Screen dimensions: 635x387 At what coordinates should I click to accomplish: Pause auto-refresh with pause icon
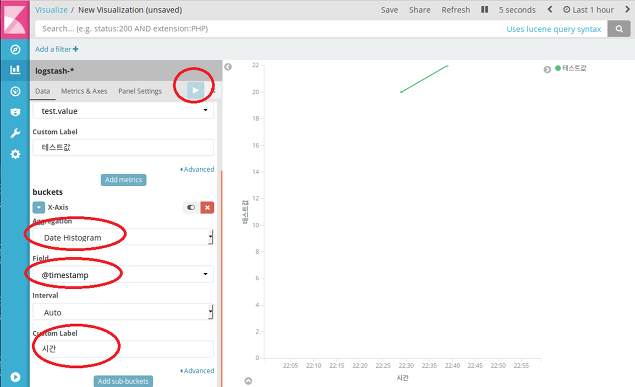tap(484, 9)
